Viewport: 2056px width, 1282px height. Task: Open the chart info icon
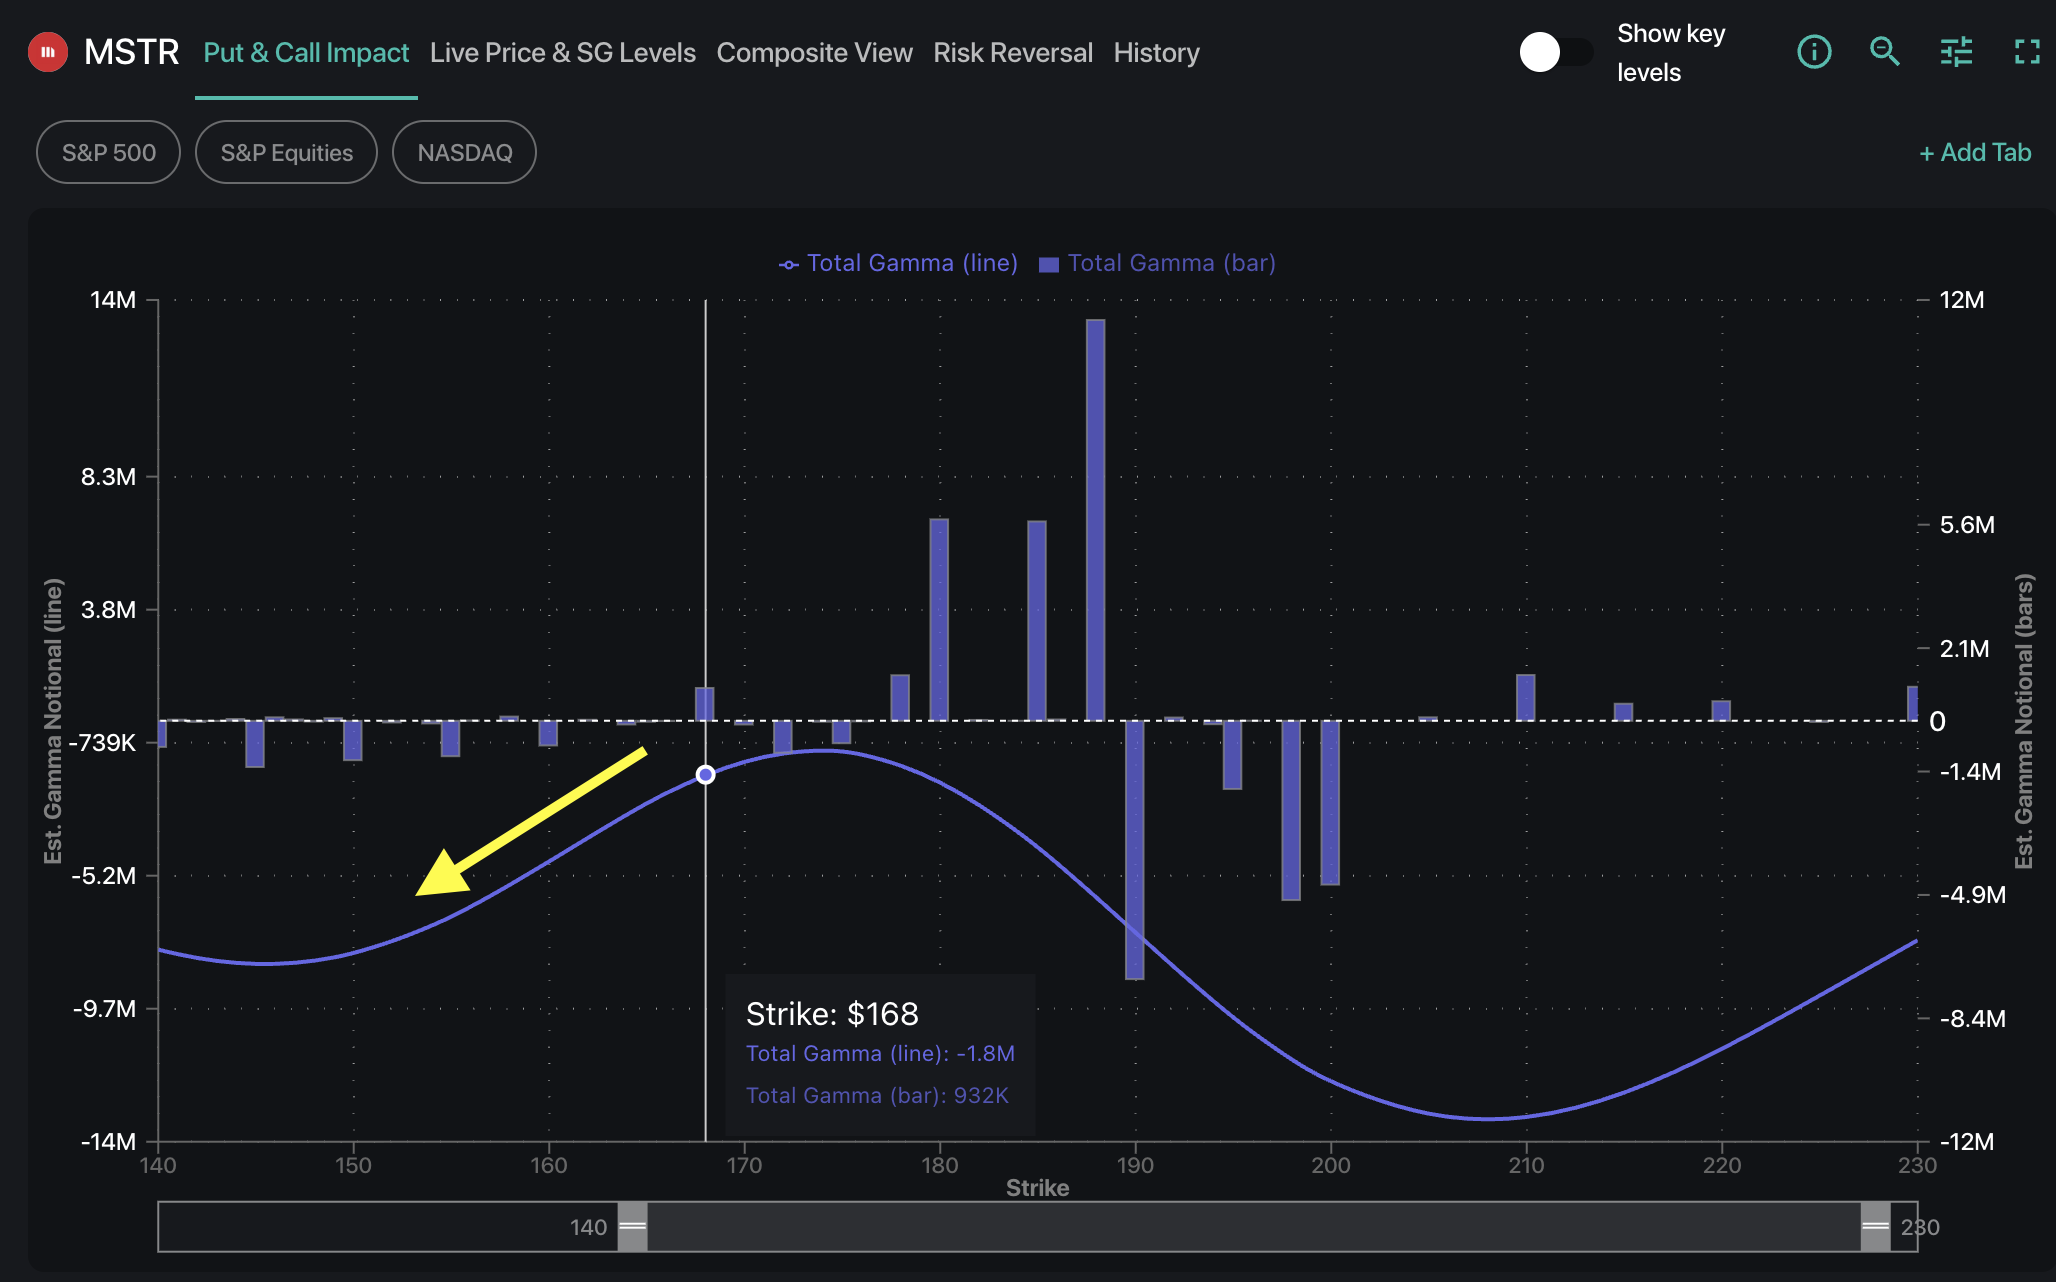[1814, 52]
